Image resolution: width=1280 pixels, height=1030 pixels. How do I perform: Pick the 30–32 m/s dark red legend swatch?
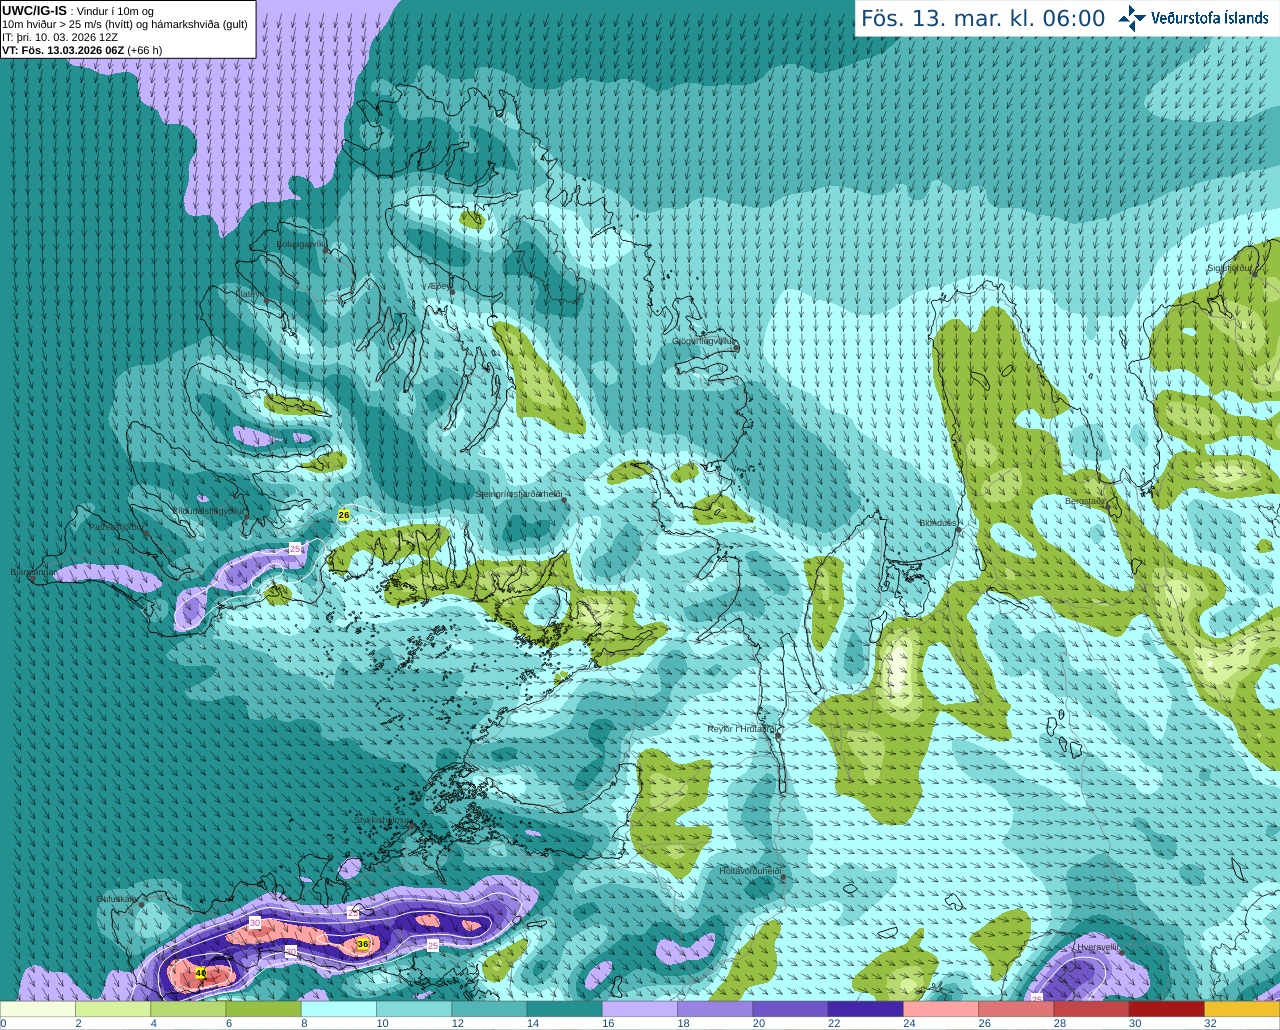click(1167, 1009)
